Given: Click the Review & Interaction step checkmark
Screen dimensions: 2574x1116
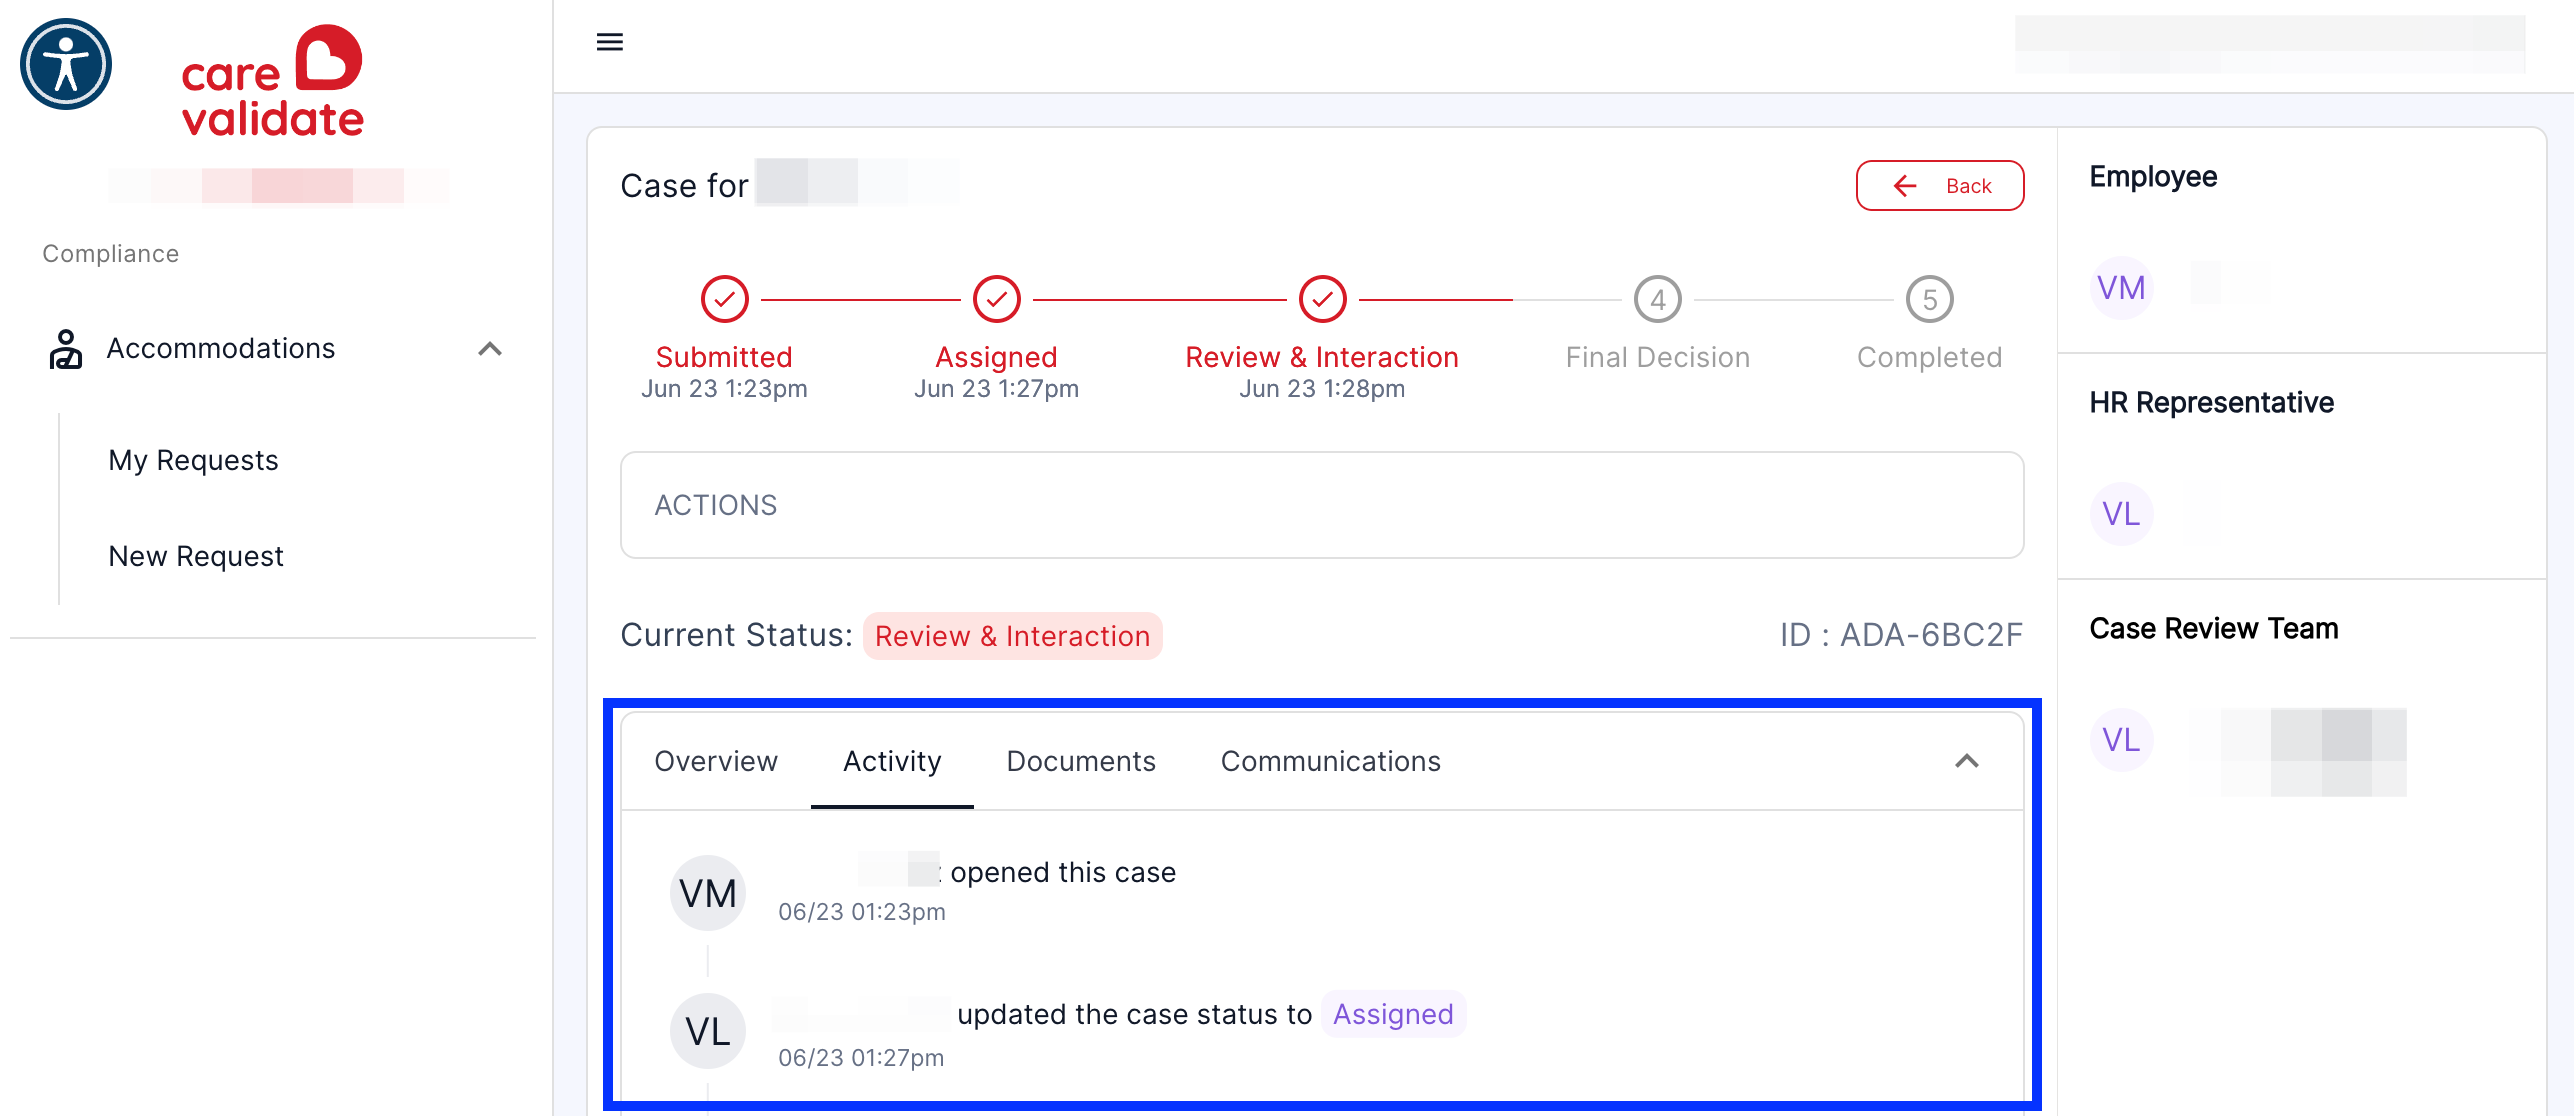Looking at the screenshot, I should [1323, 299].
